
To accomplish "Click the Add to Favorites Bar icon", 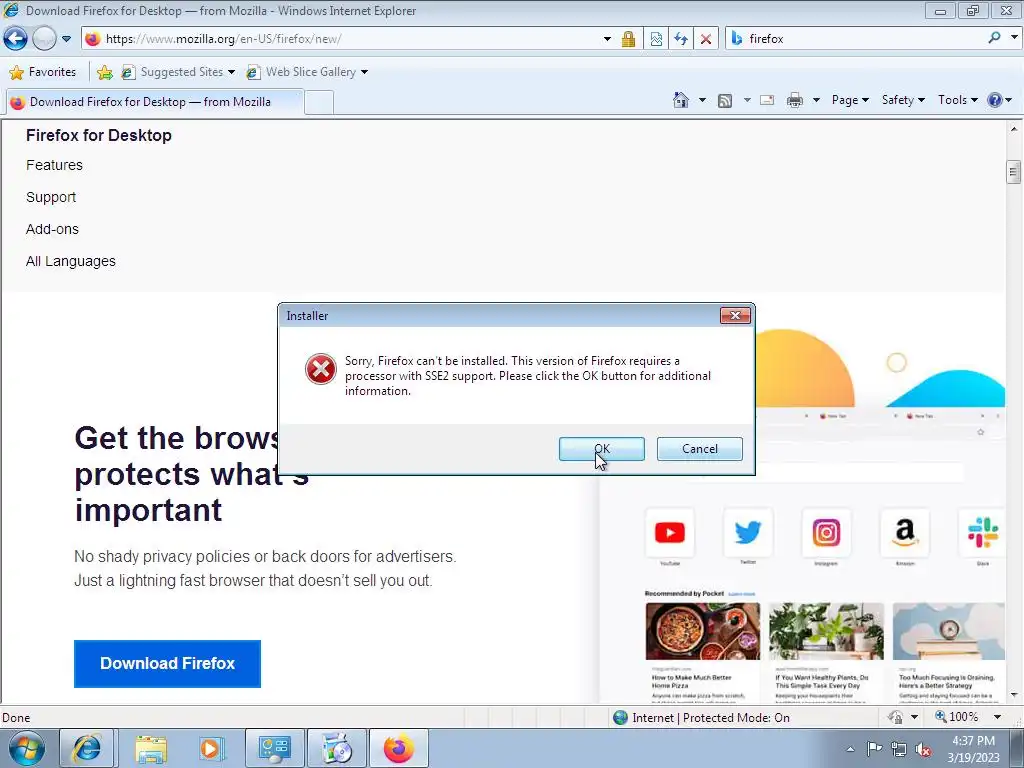I will pos(104,72).
